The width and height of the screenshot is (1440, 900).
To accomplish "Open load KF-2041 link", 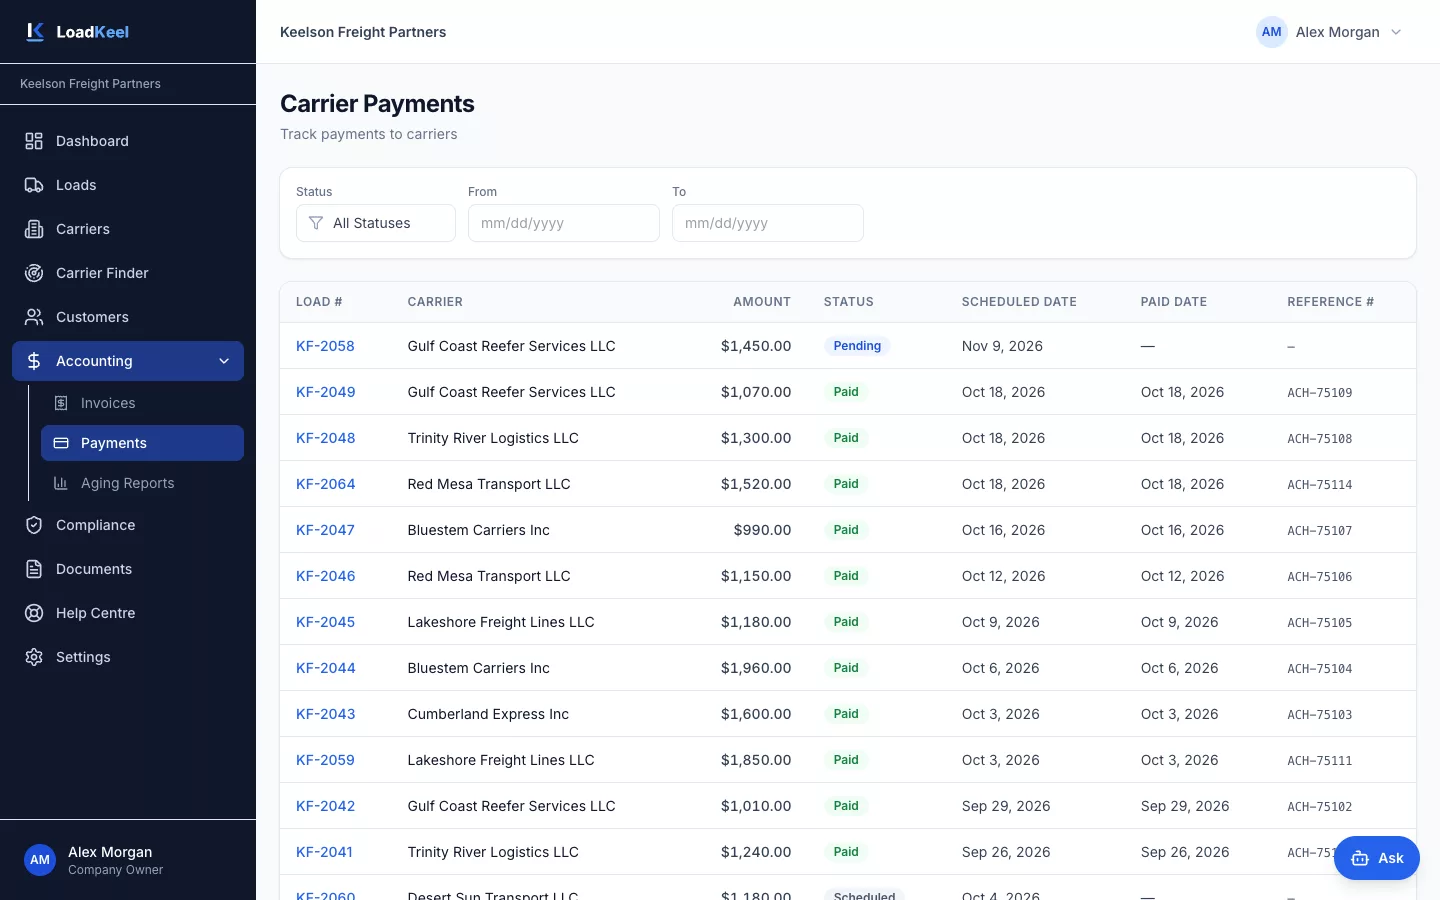I will coord(324,852).
